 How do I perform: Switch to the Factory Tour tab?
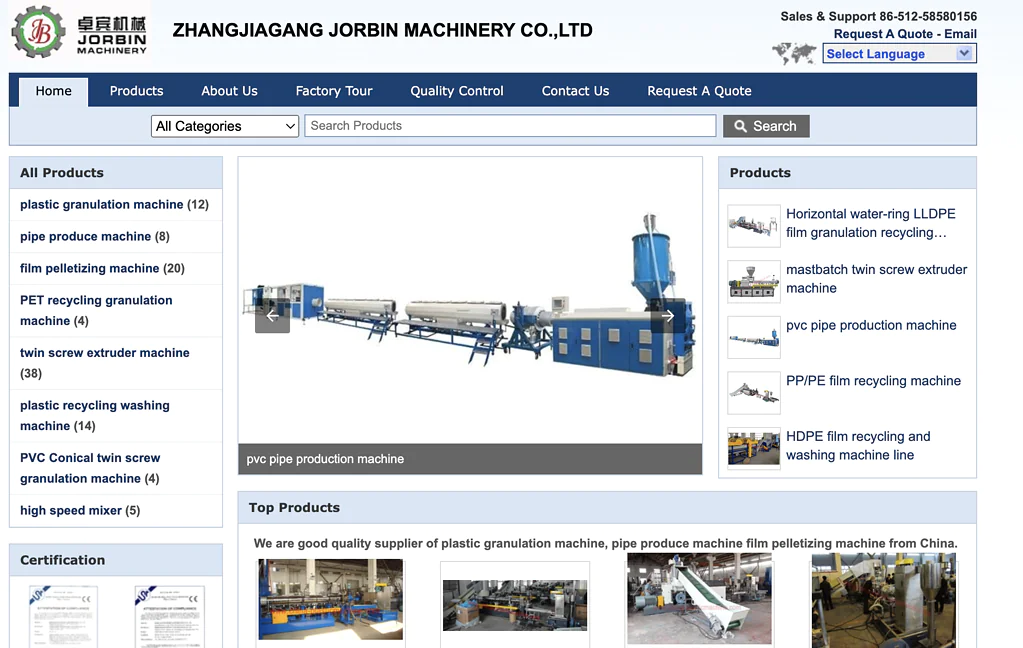pos(333,91)
